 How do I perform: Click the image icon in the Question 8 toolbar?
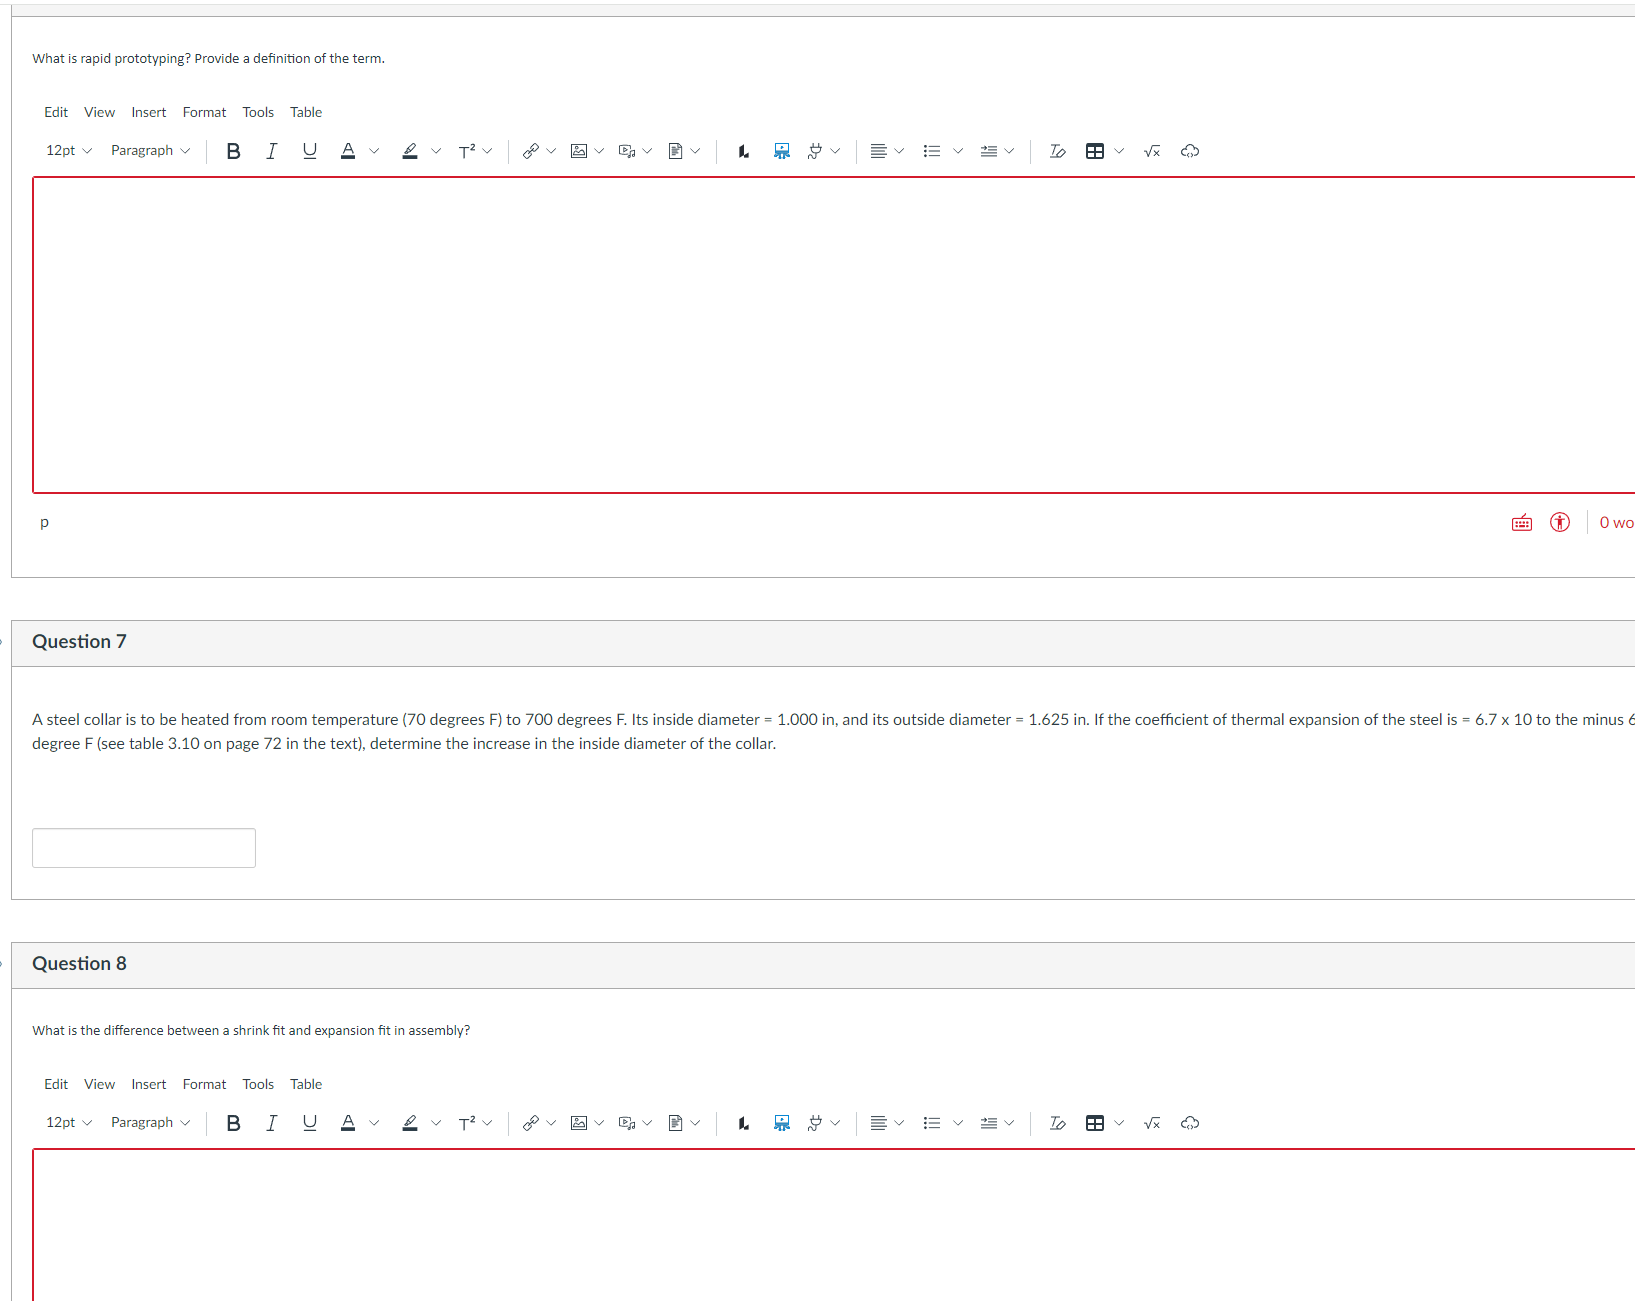tap(579, 1123)
